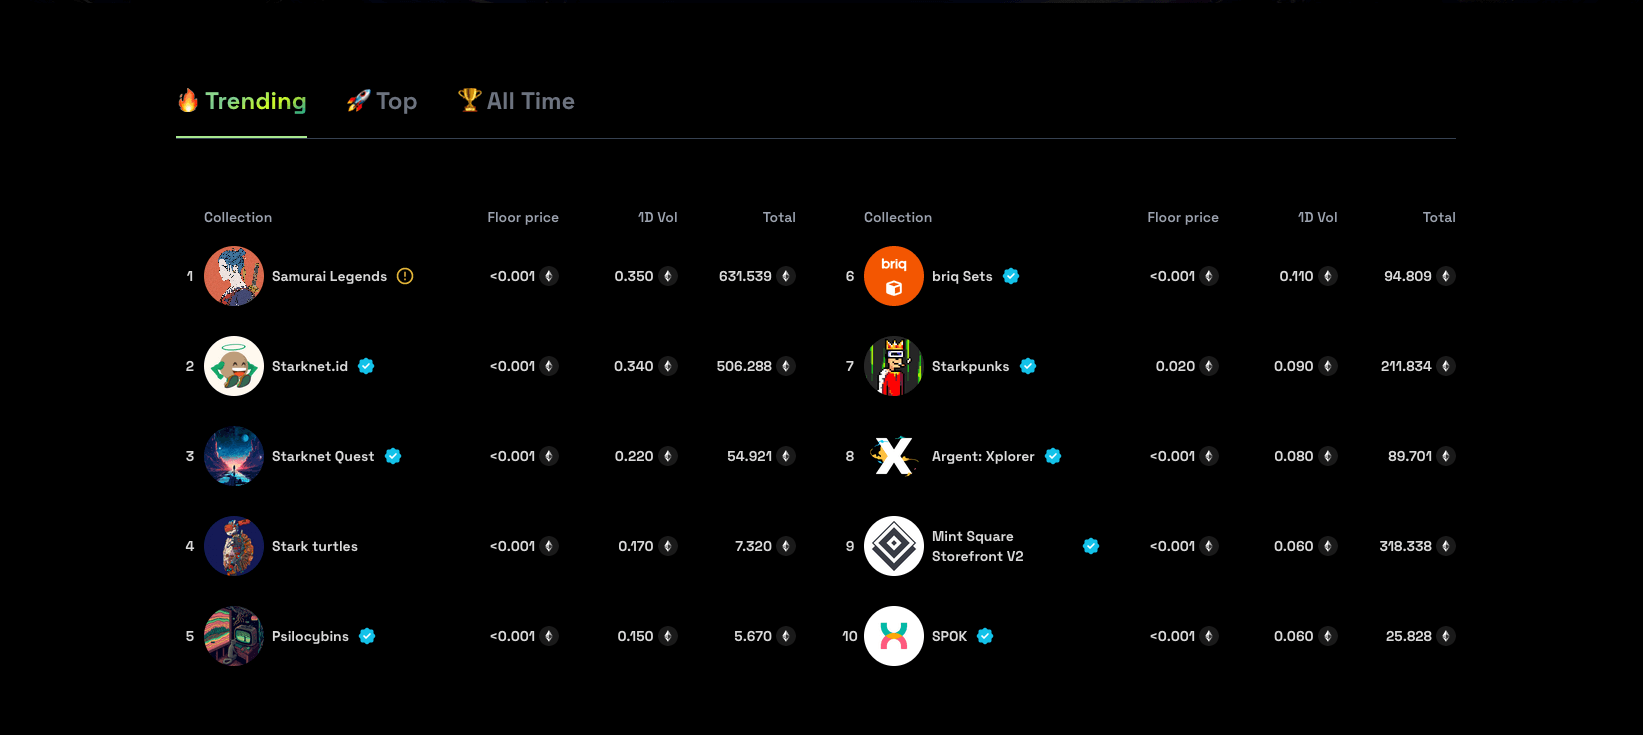Viewport: 1643px width, 735px height.
Task: Click Starknet.id total 506.288
Action: [744, 366]
